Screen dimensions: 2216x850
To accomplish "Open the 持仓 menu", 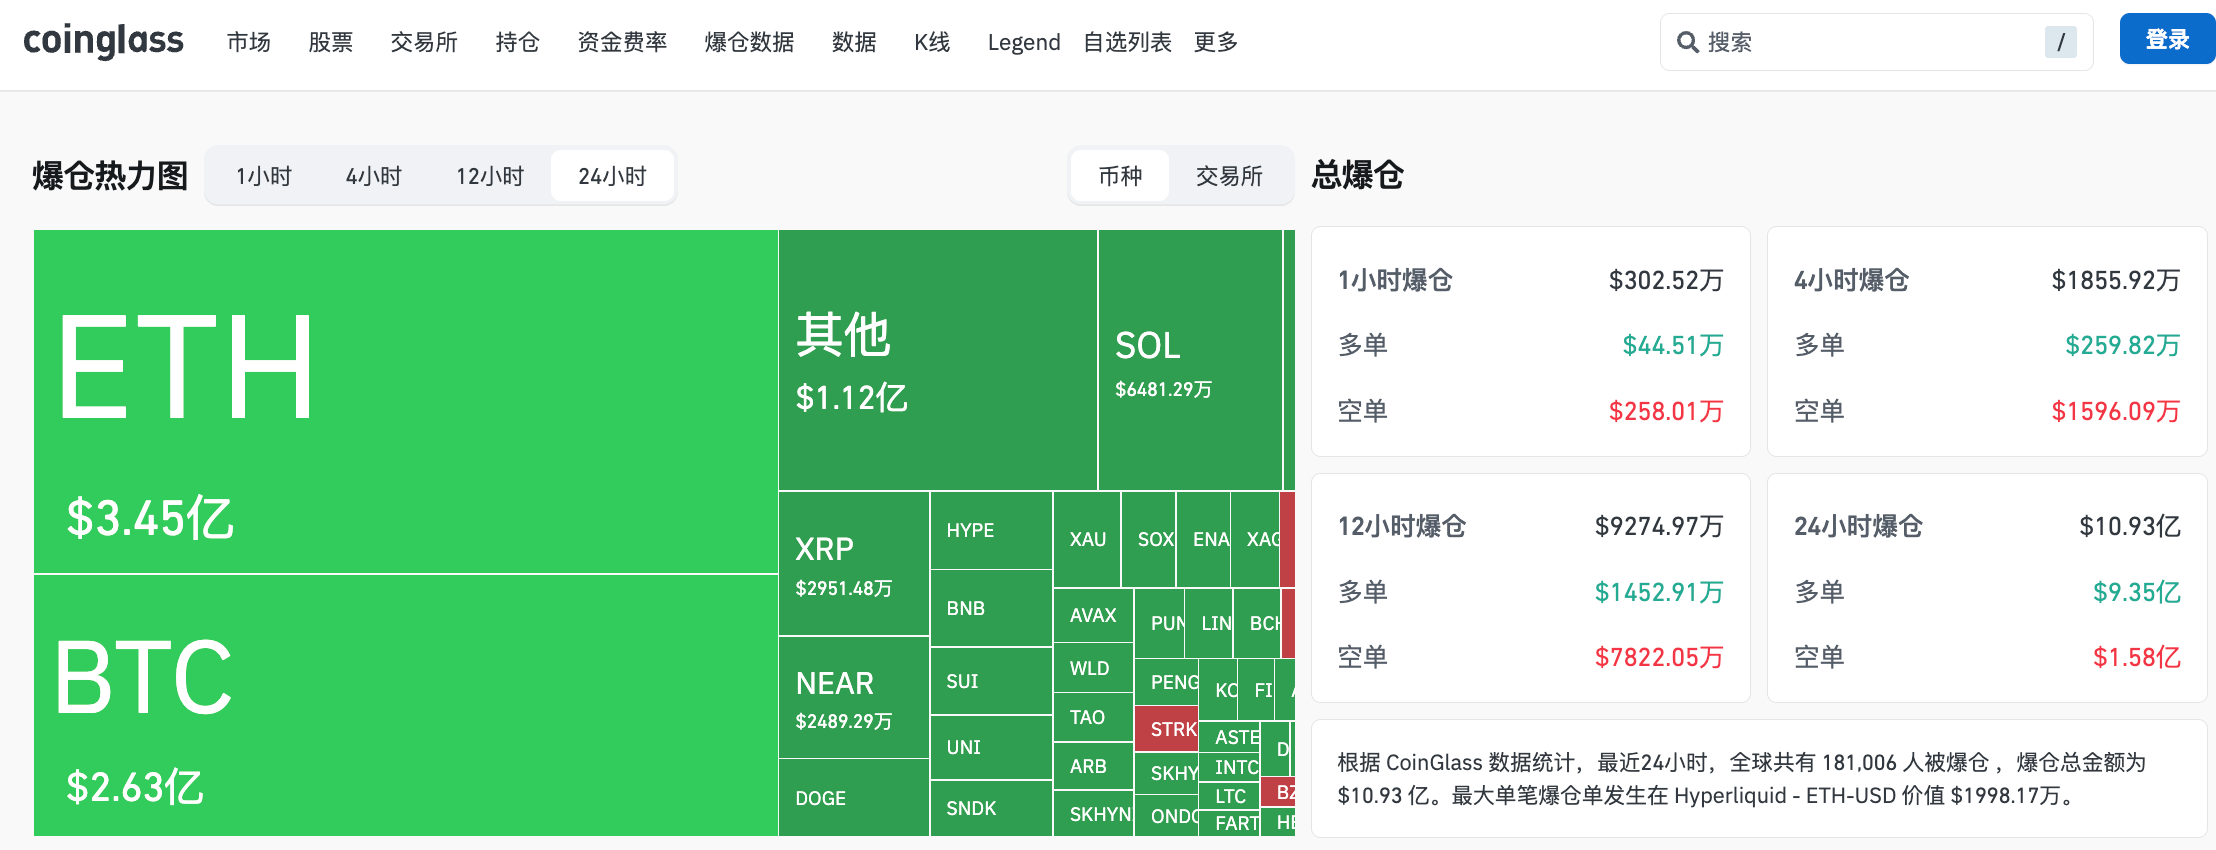I will pyautogui.click(x=518, y=42).
